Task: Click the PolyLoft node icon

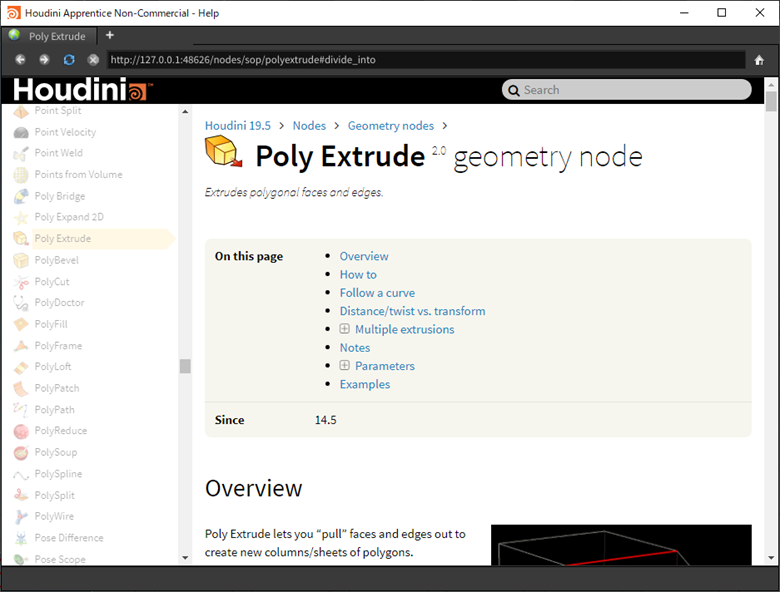Action: [21, 367]
